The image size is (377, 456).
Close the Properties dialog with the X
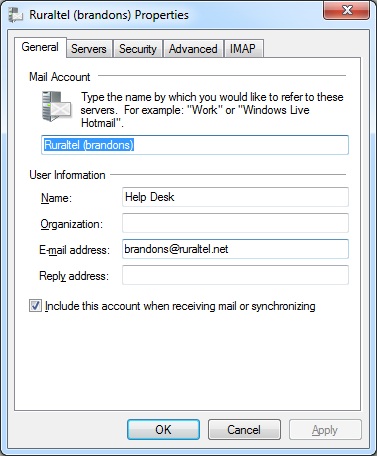click(347, 10)
